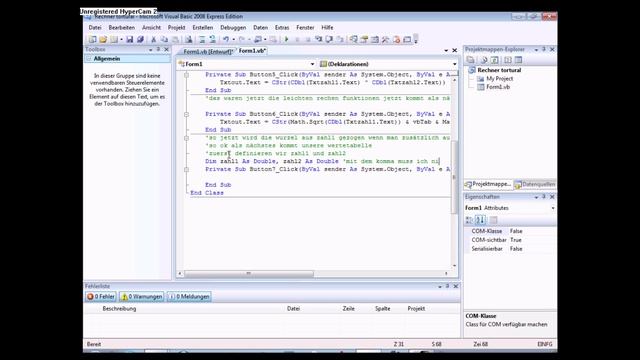Image resolution: width=640 pixels, height=360 pixels.
Task: Toggle Categorized view in Eigenschaften panel
Action: tap(469, 220)
